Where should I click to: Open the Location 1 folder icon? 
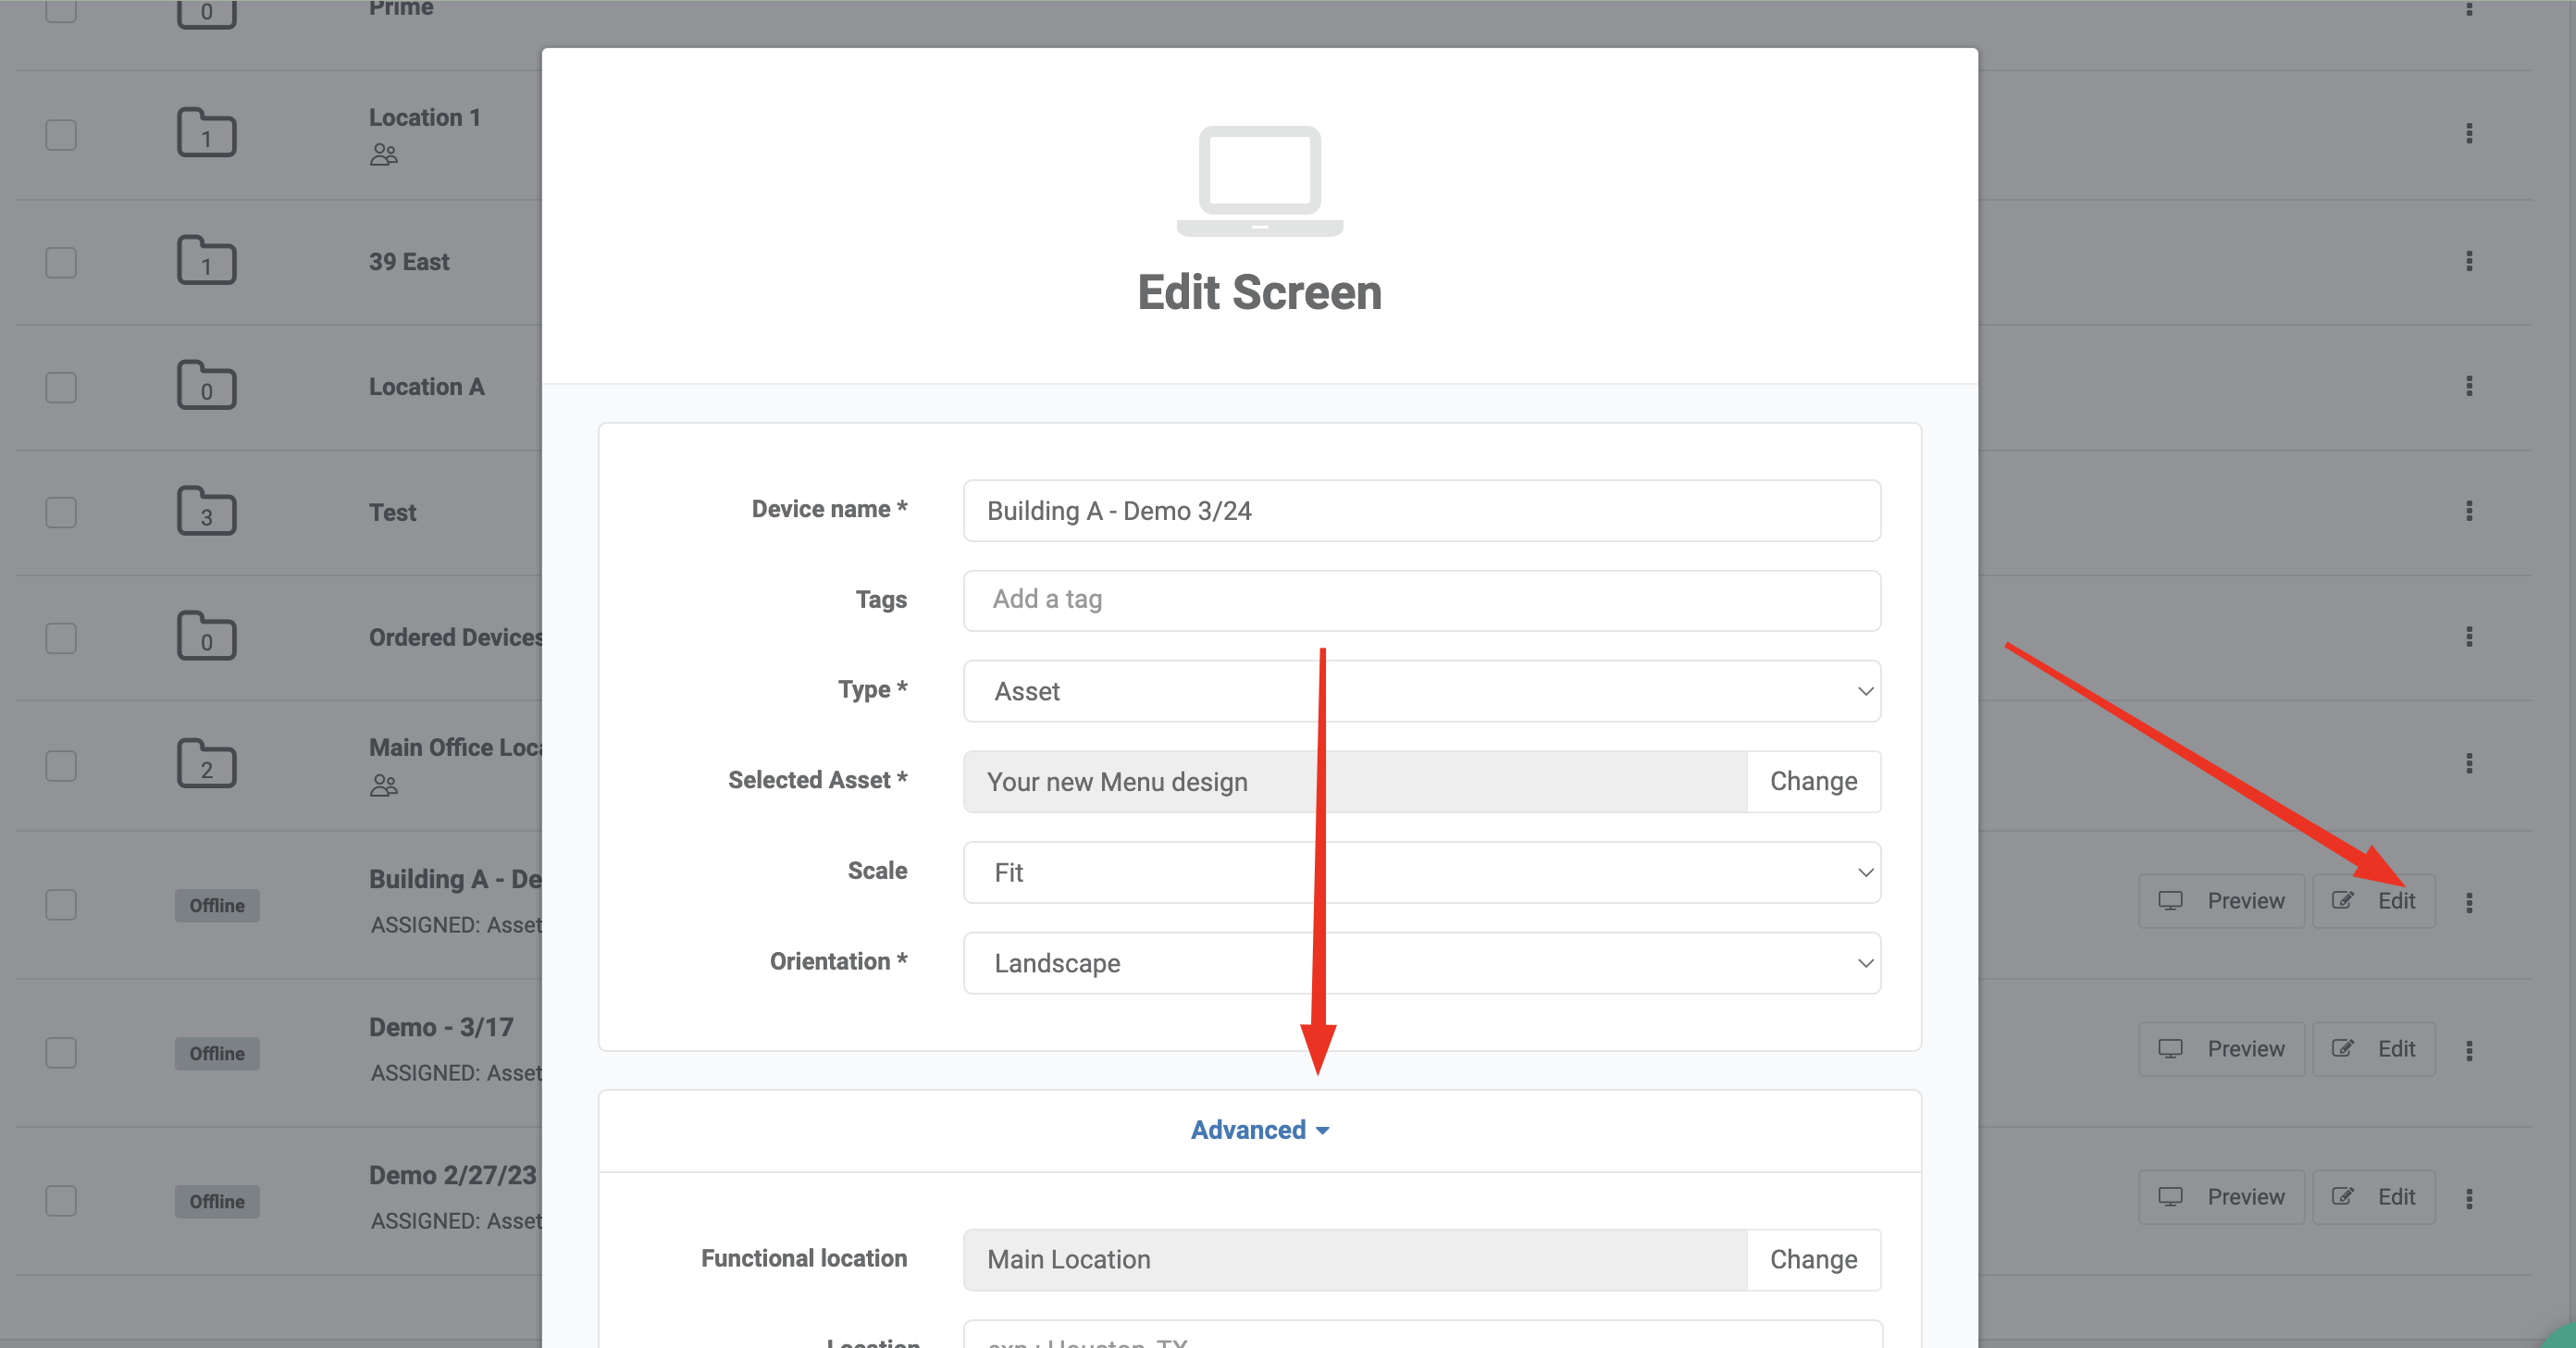pos(206,134)
